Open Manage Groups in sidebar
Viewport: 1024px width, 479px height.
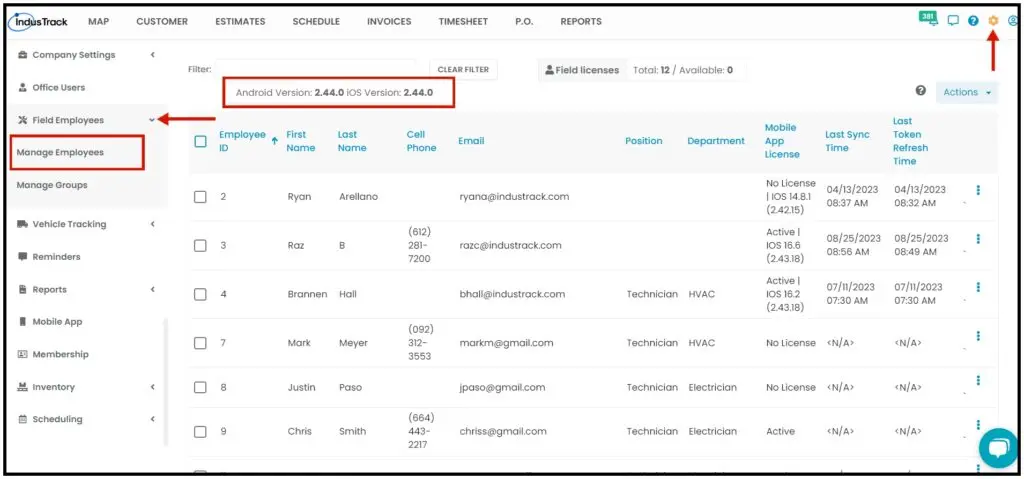pyautogui.click(x=52, y=185)
